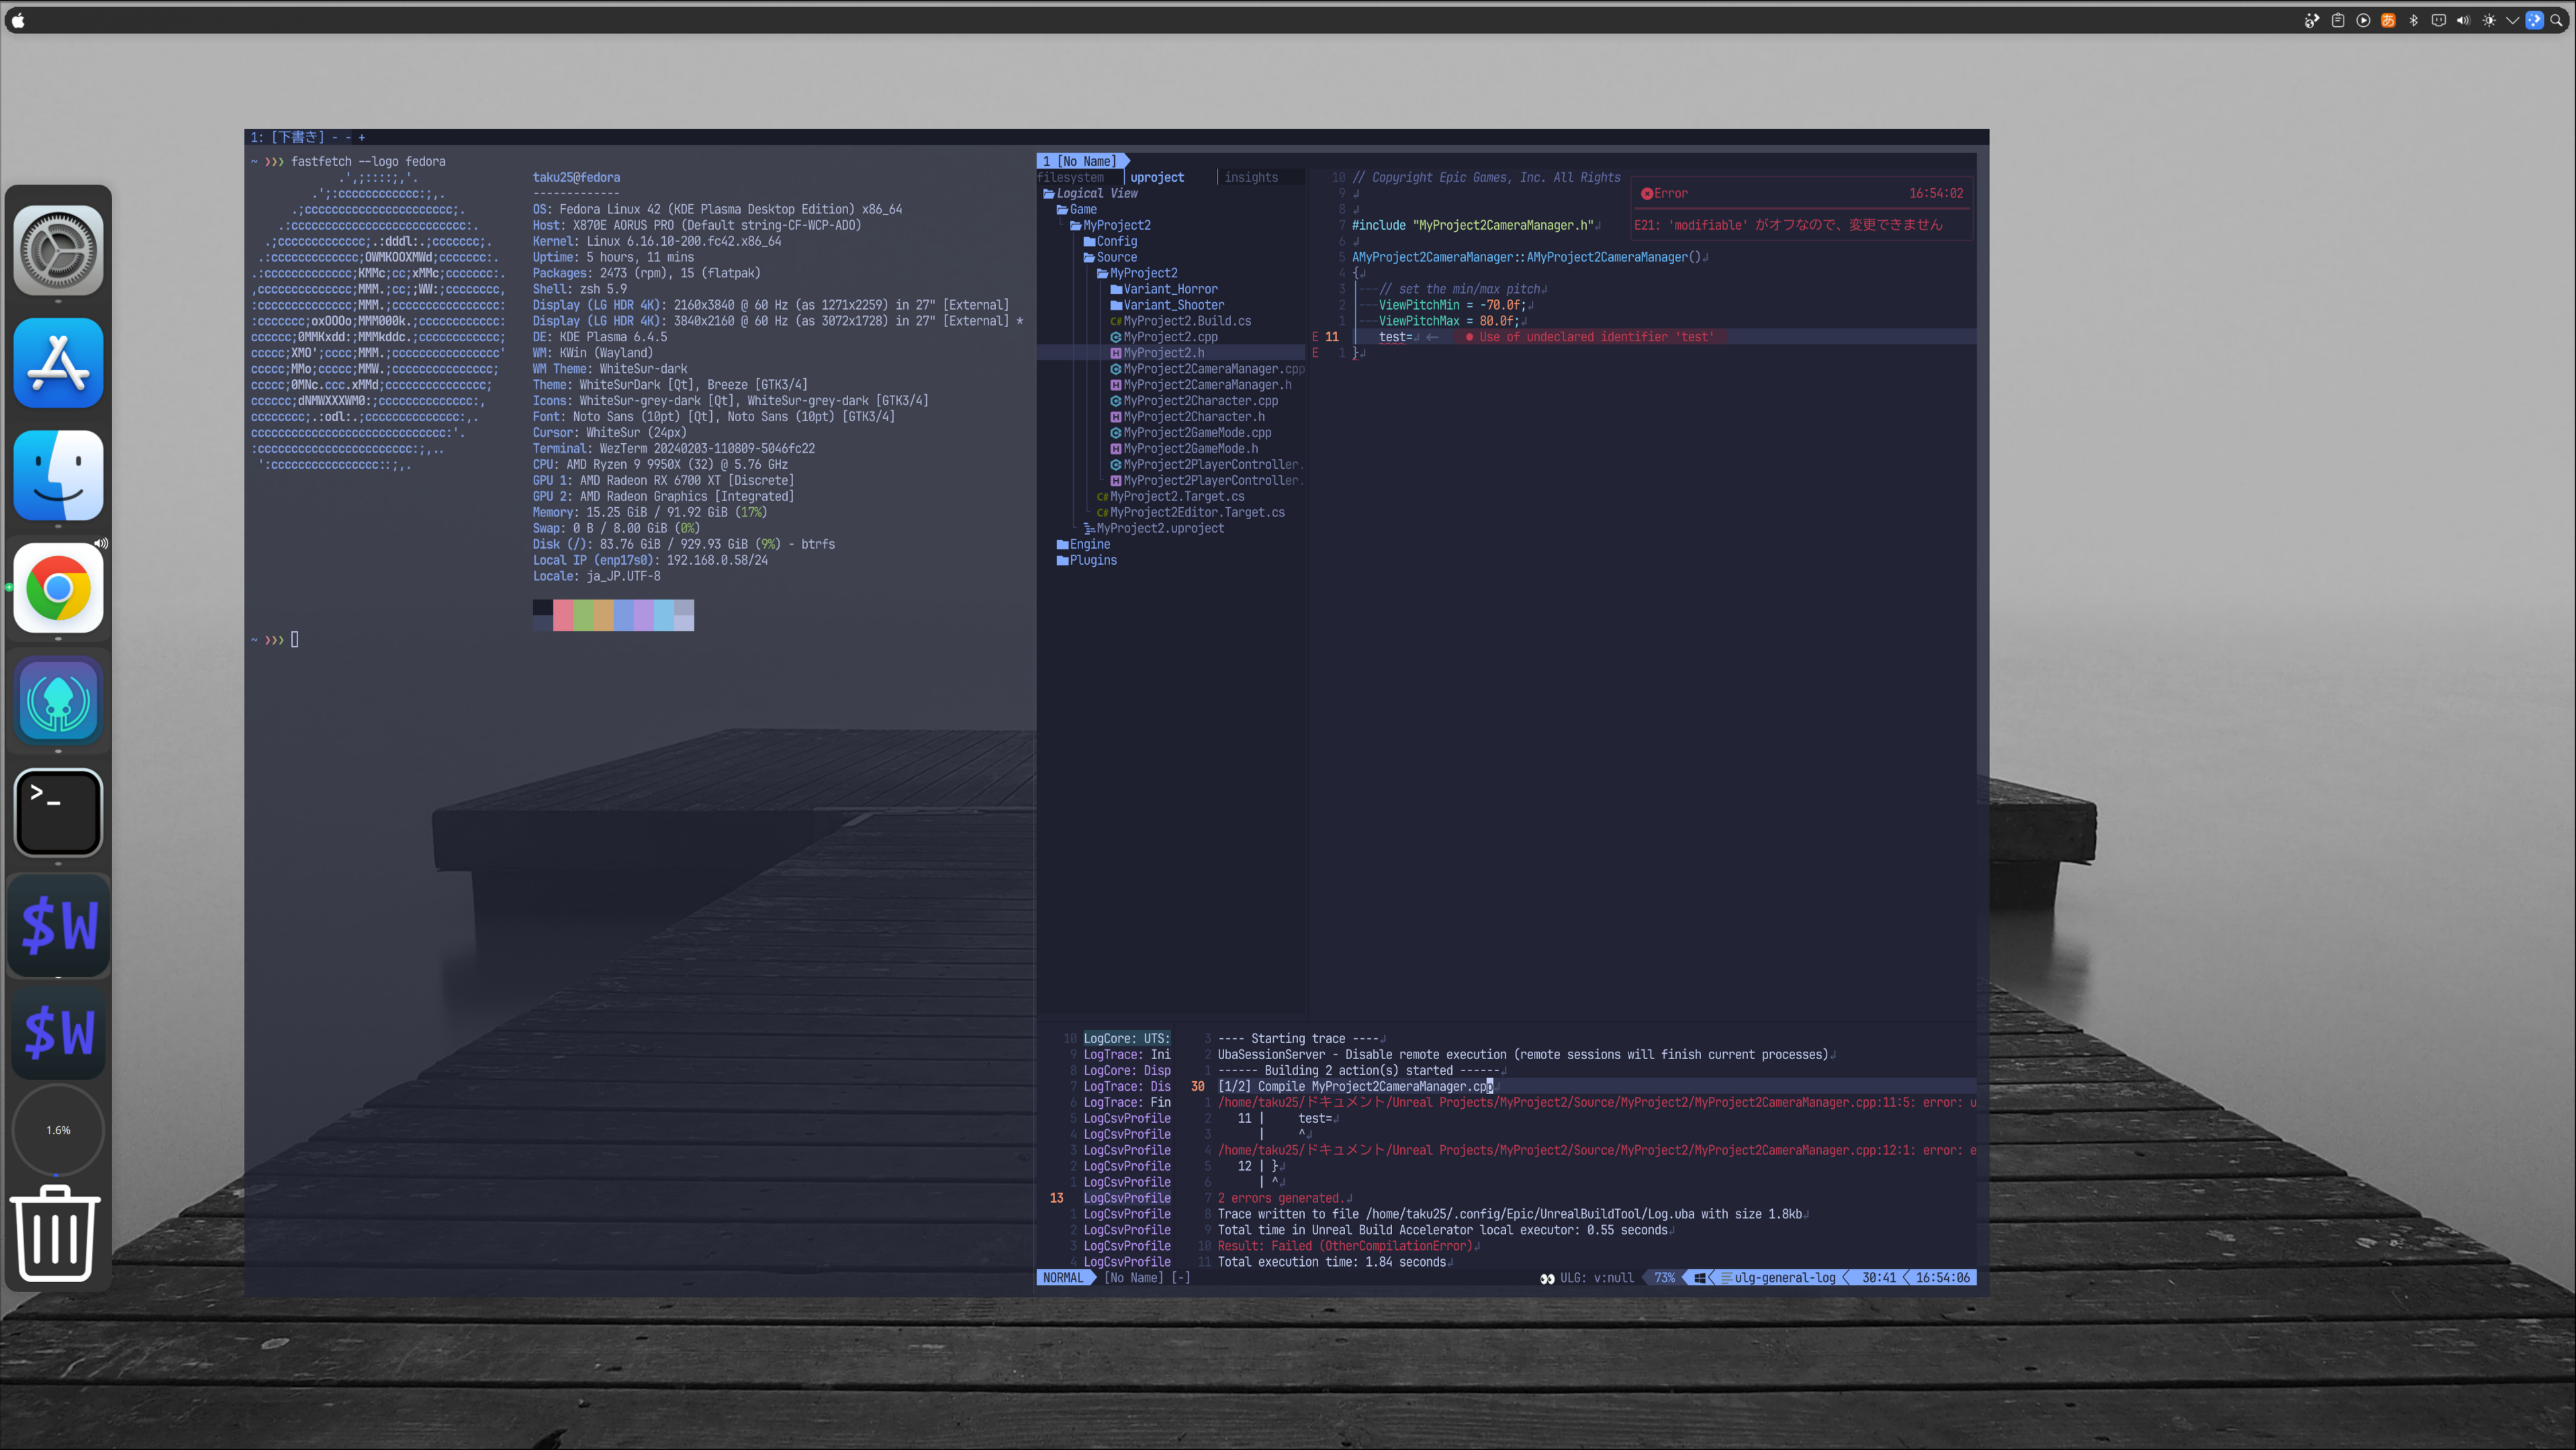2576x1450 pixels.
Task: Click the Japanese input method indicator
Action: (x=2388, y=20)
